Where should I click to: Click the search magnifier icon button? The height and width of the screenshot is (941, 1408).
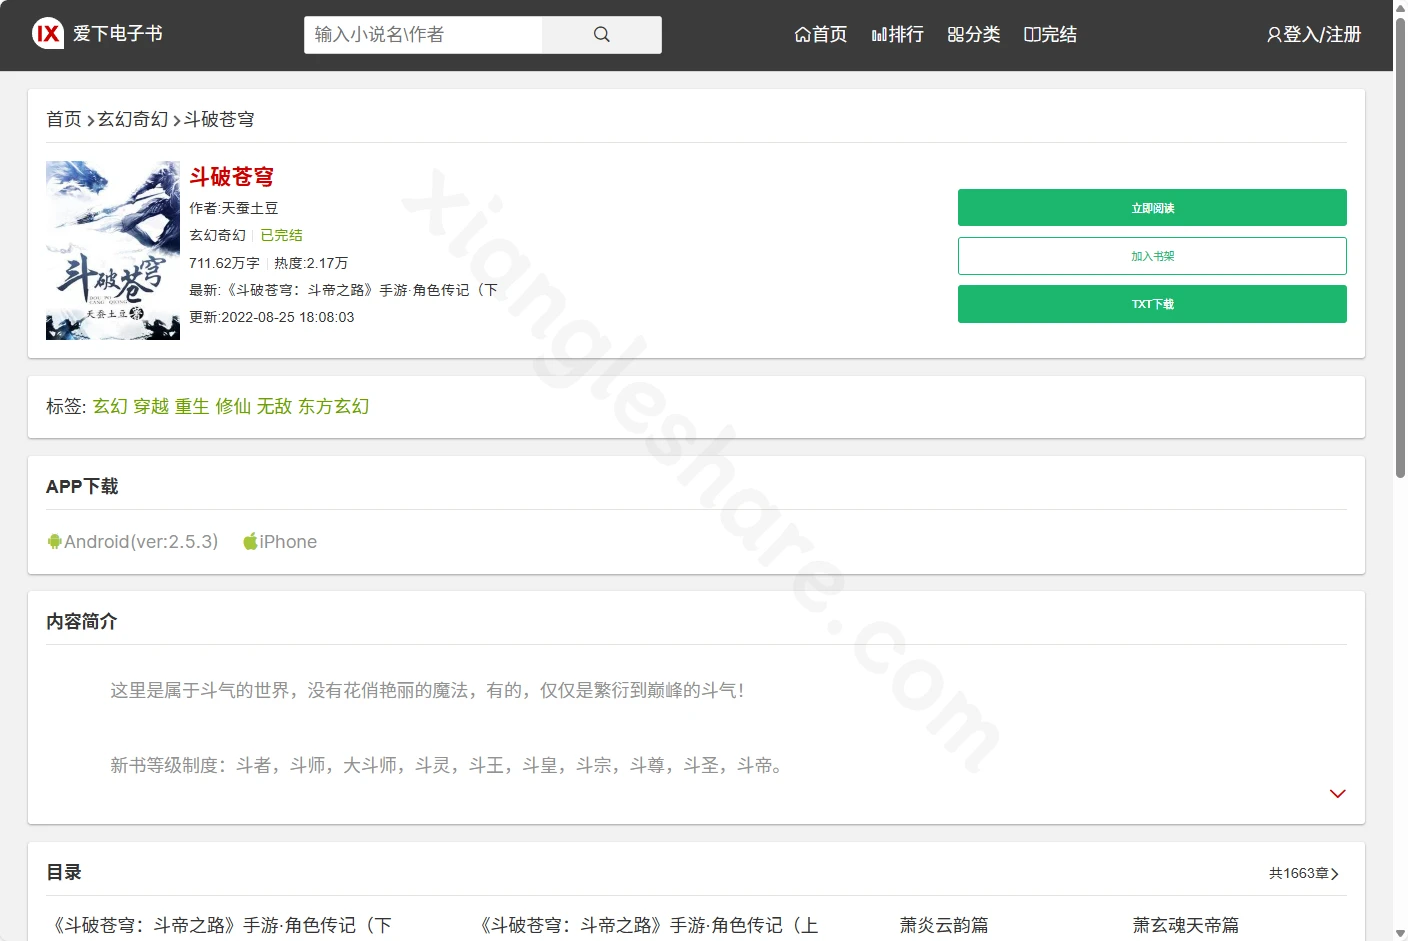(601, 34)
